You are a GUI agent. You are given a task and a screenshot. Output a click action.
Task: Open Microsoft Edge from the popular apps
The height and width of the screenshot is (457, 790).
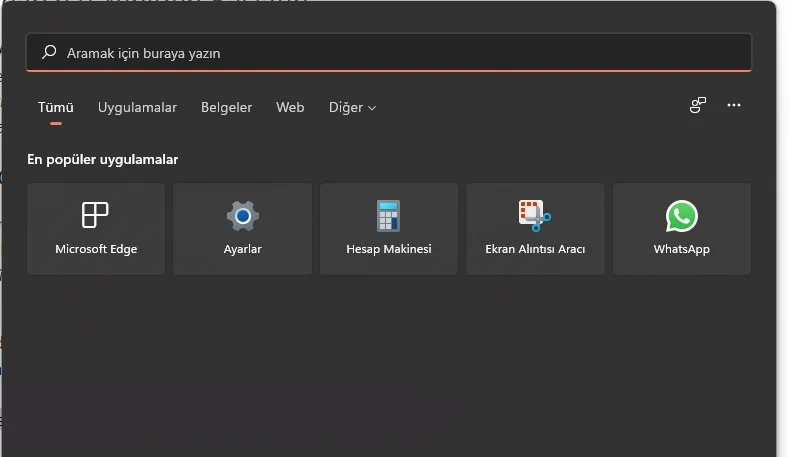point(96,215)
